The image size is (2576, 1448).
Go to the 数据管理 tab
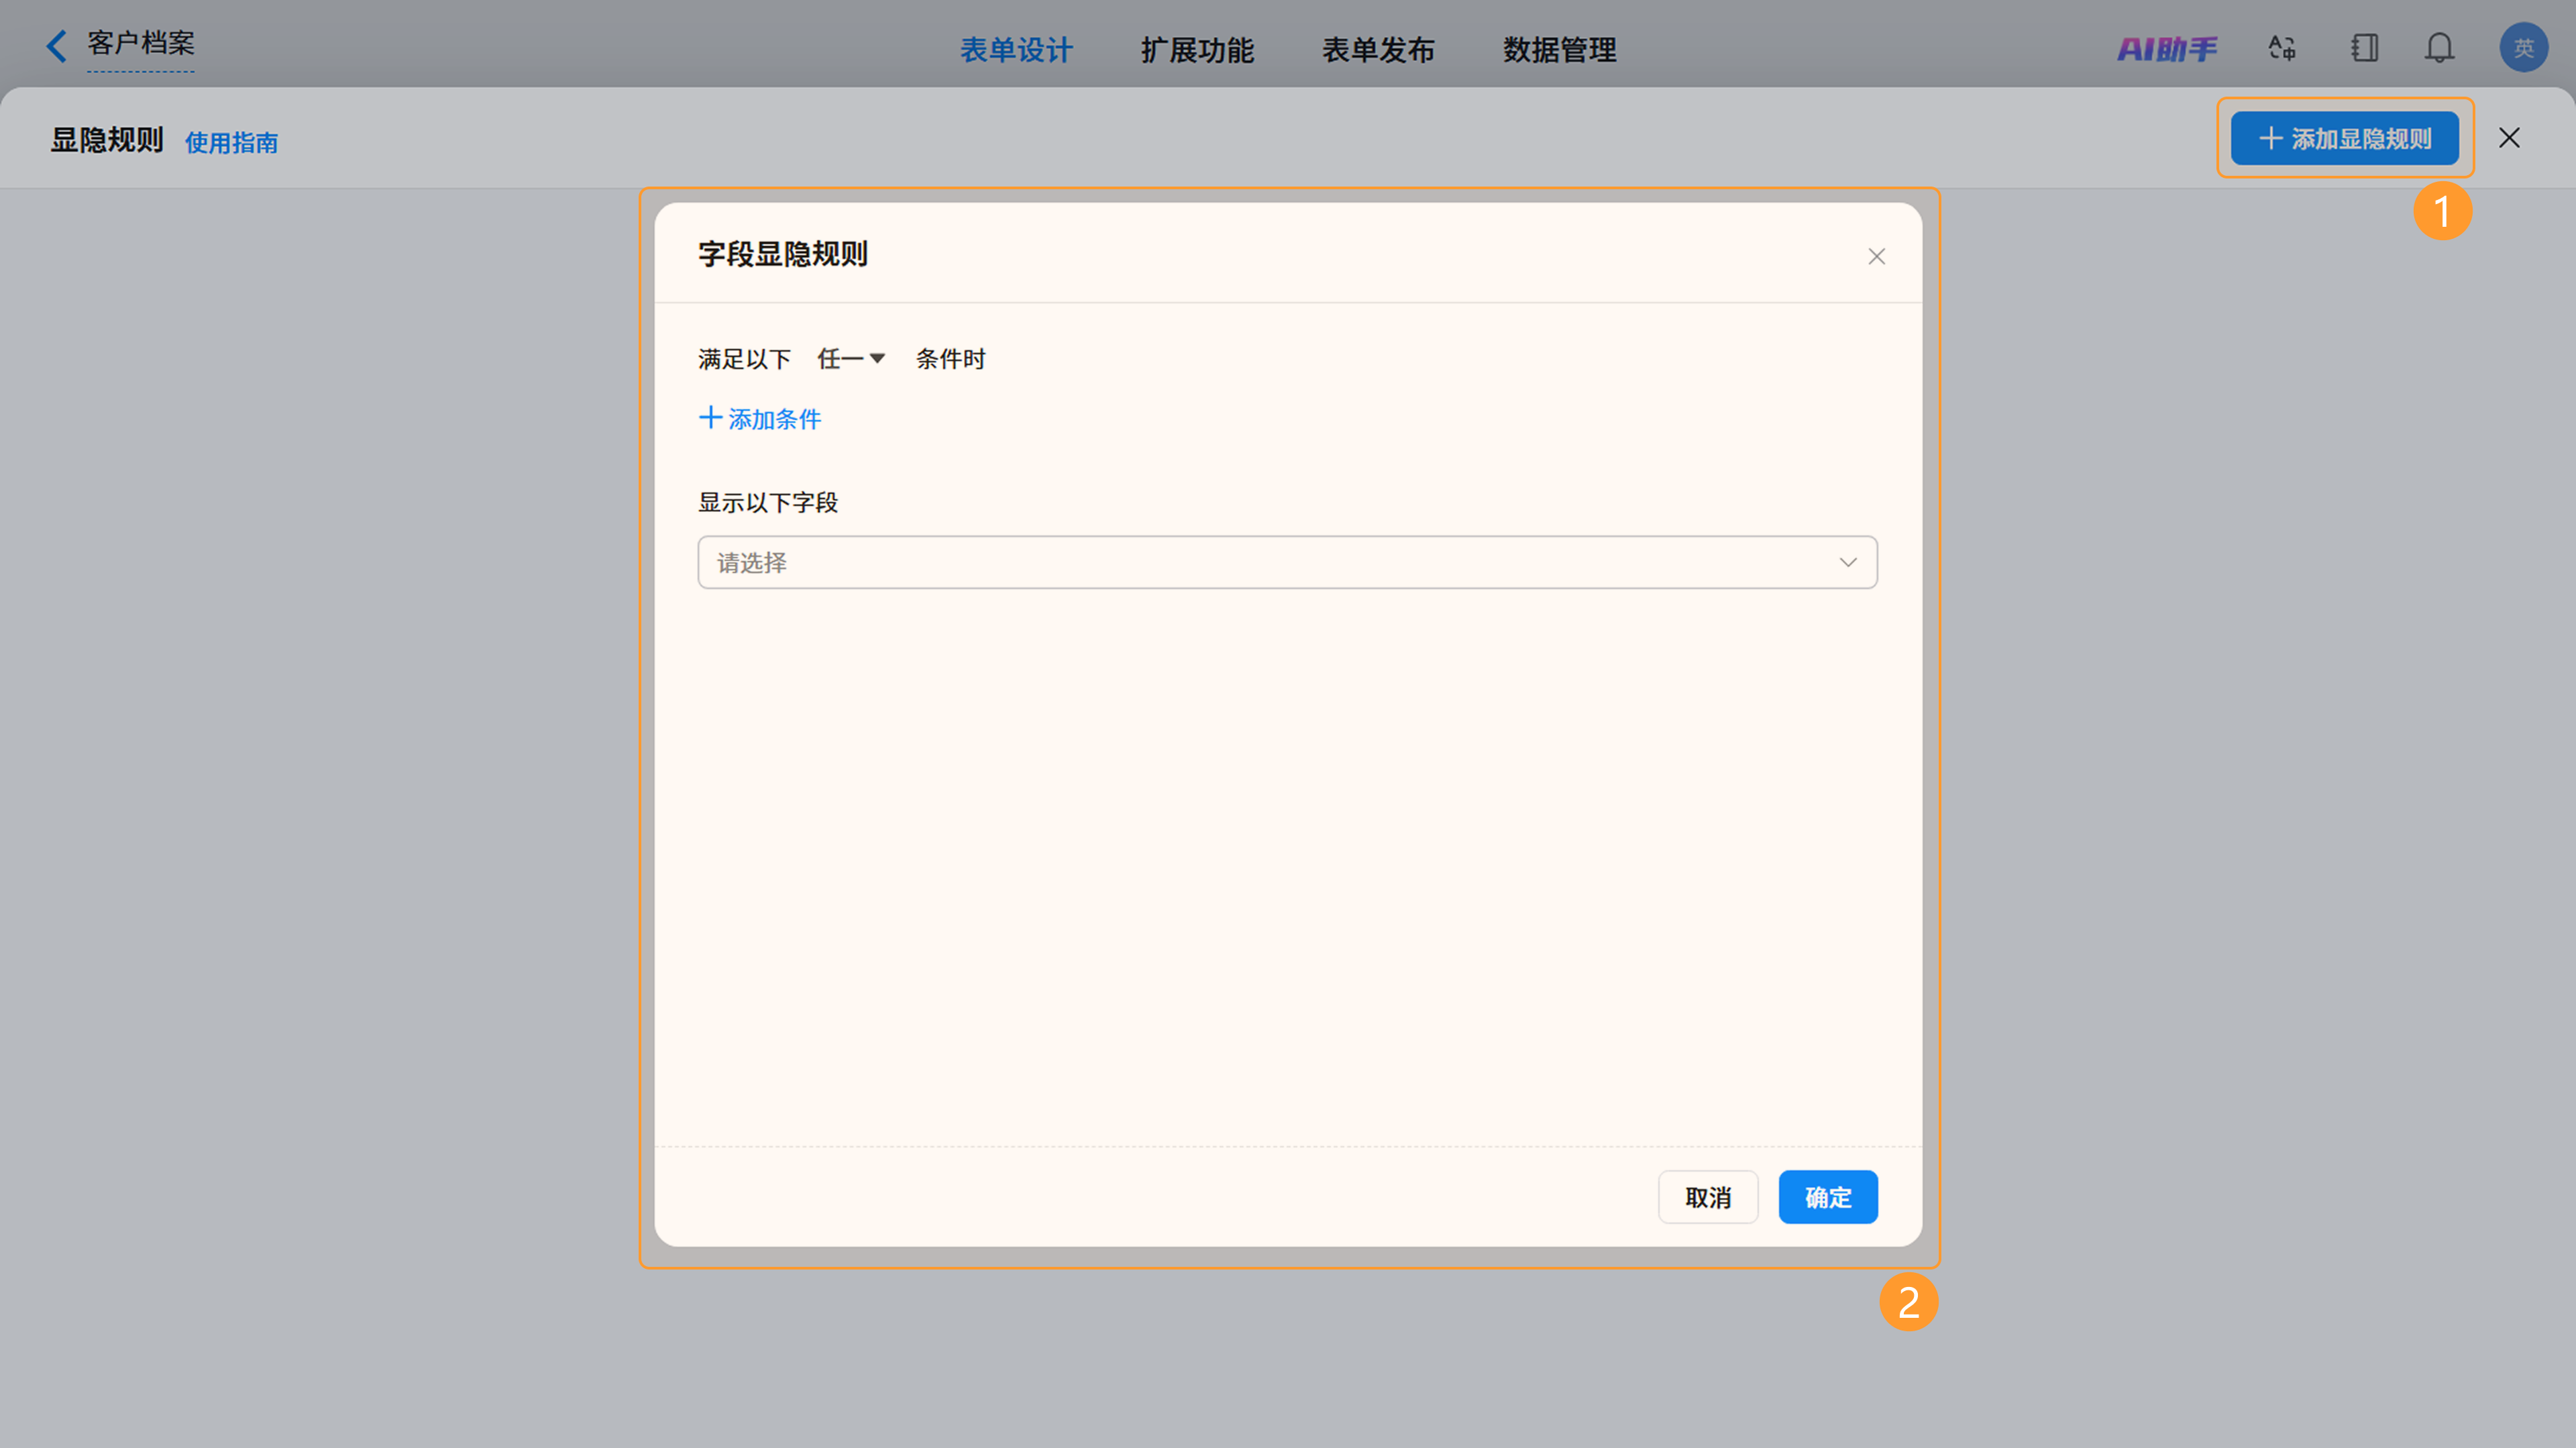click(1559, 50)
